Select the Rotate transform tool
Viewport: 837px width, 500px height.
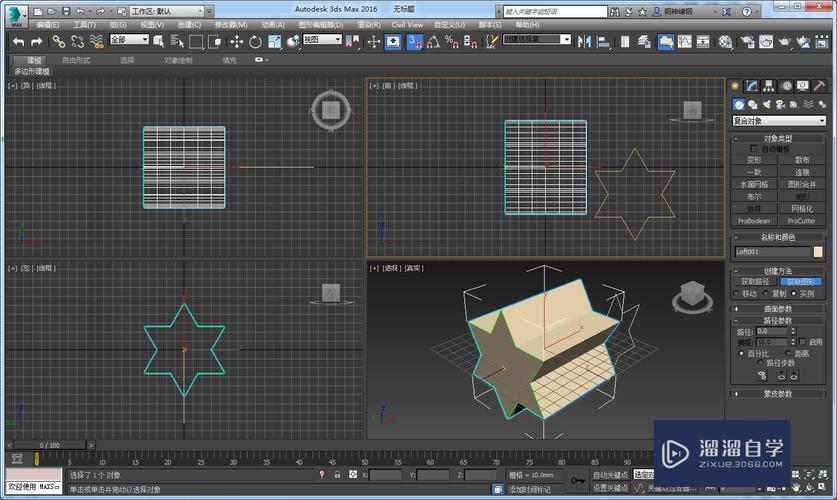click(255, 41)
